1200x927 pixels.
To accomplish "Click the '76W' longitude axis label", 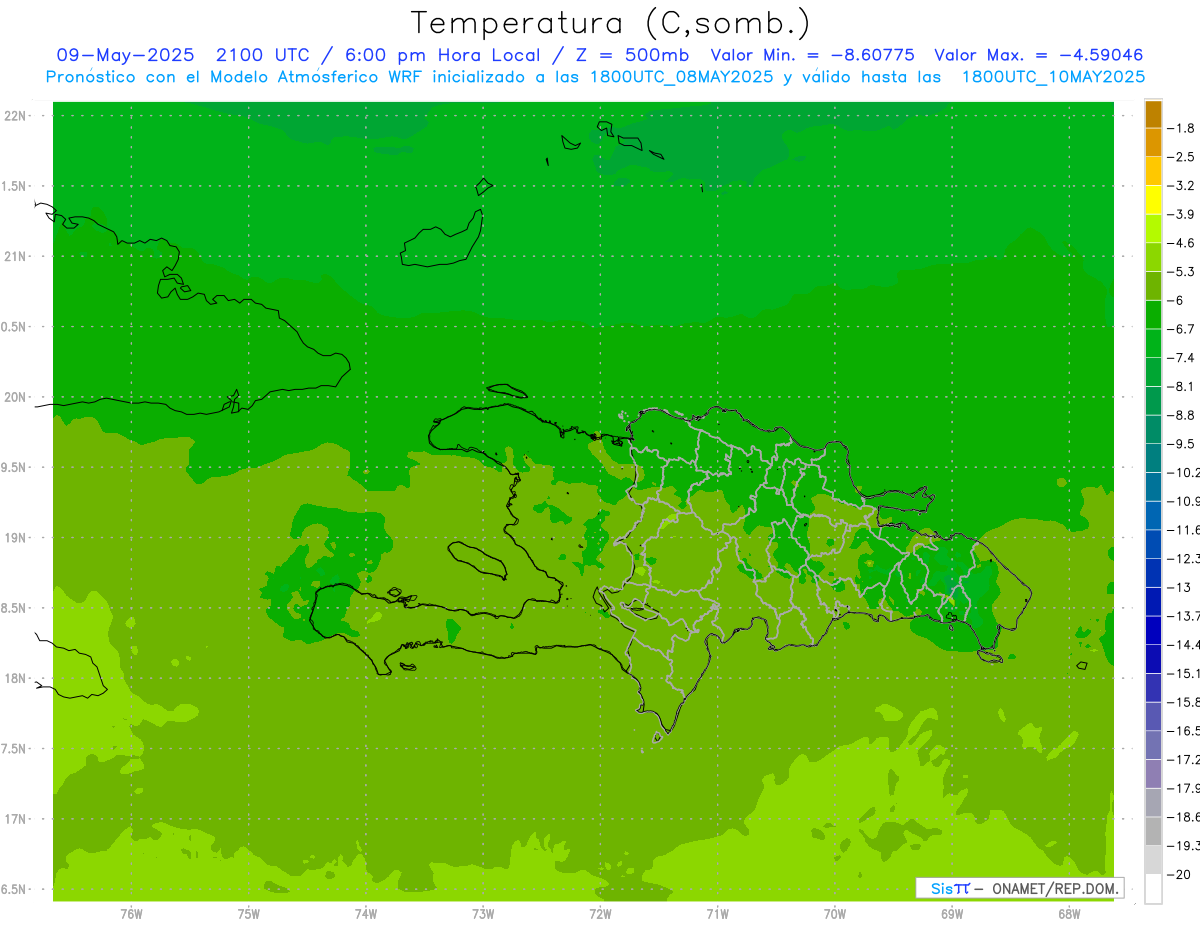I will [131, 913].
